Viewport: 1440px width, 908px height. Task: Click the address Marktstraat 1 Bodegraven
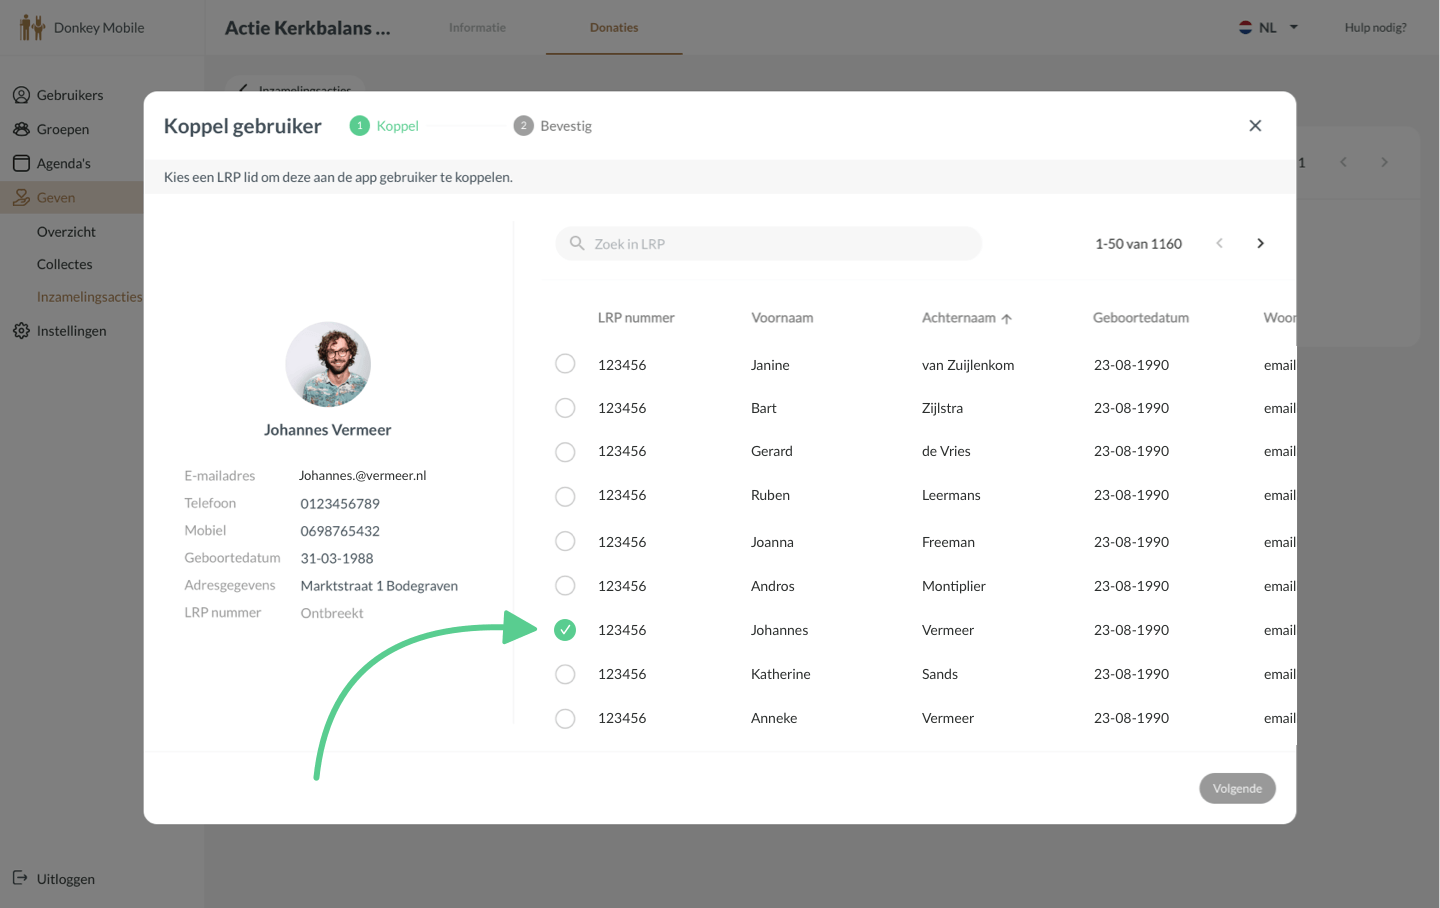pos(379,586)
